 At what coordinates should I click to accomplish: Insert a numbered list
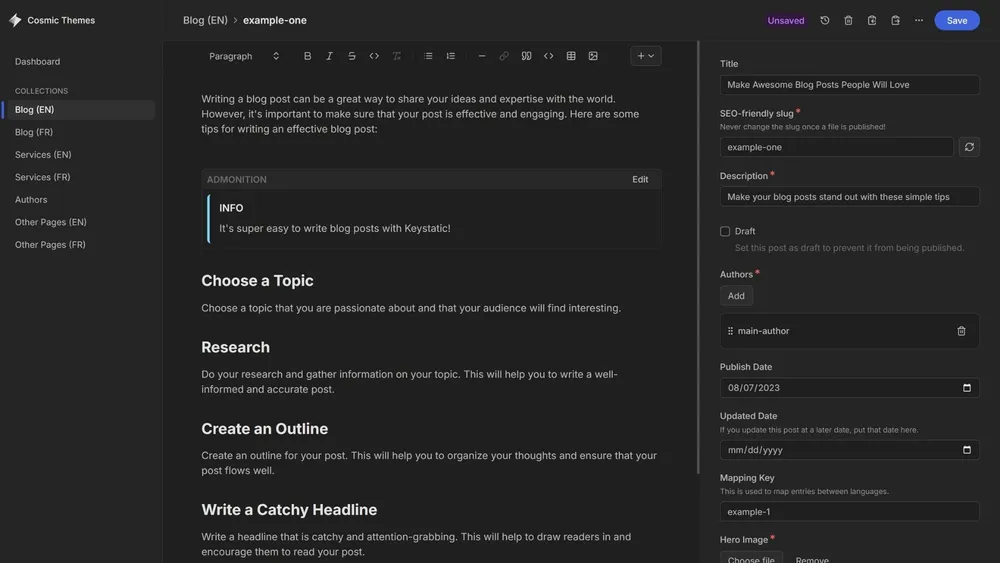pyautogui.click(x=450, y=56)
